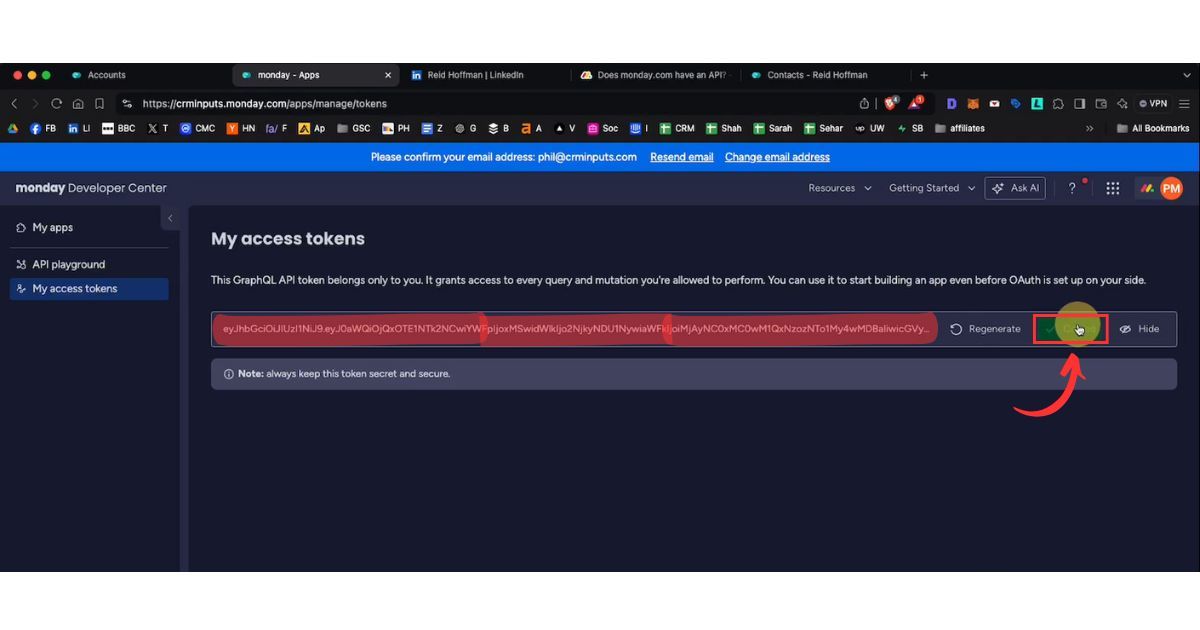Switch to Does monday.com have an API tab
1200x630 pixels.
click(655, 75)
